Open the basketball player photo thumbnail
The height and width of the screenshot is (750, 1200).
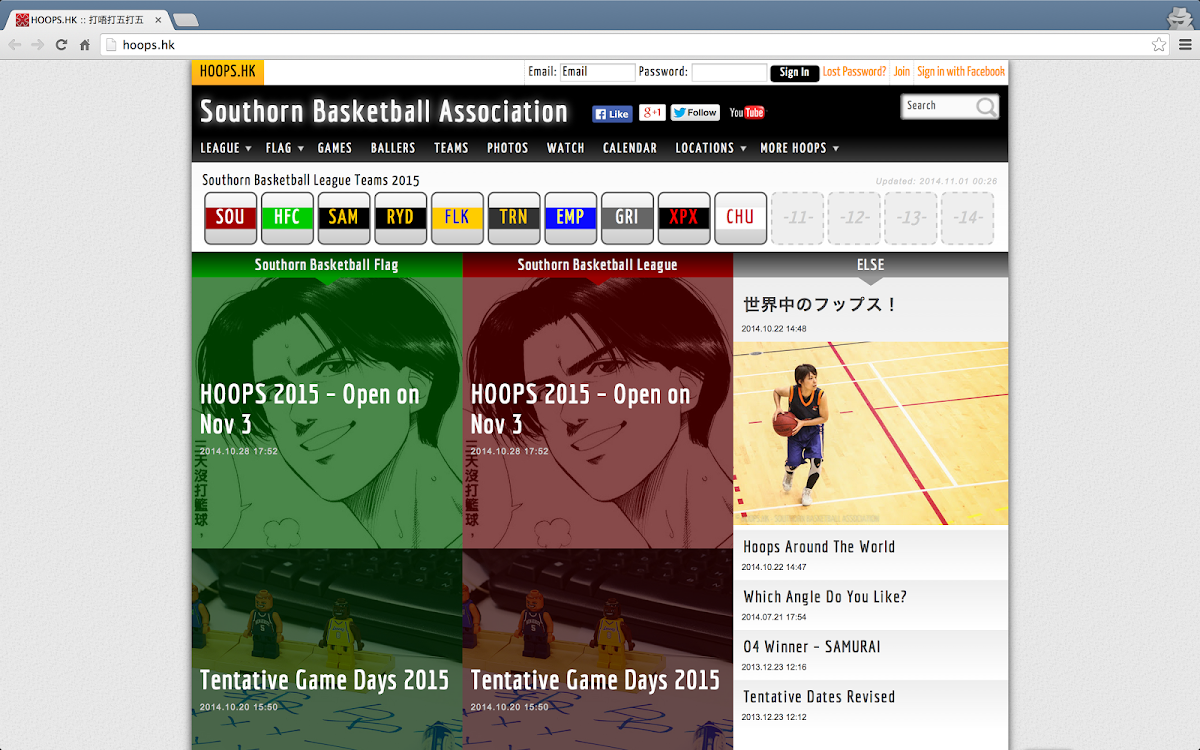pyautogui.click(x=871, y=434)
